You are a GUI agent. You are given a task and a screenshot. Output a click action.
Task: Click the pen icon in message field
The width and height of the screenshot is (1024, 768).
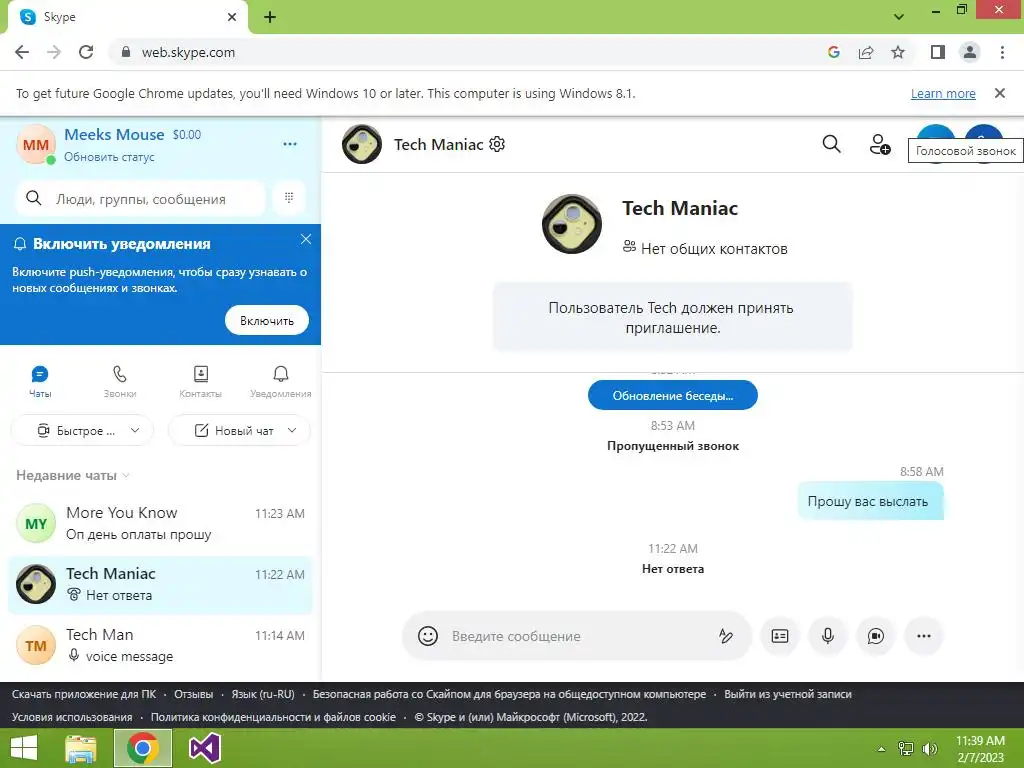pos(726,636)
